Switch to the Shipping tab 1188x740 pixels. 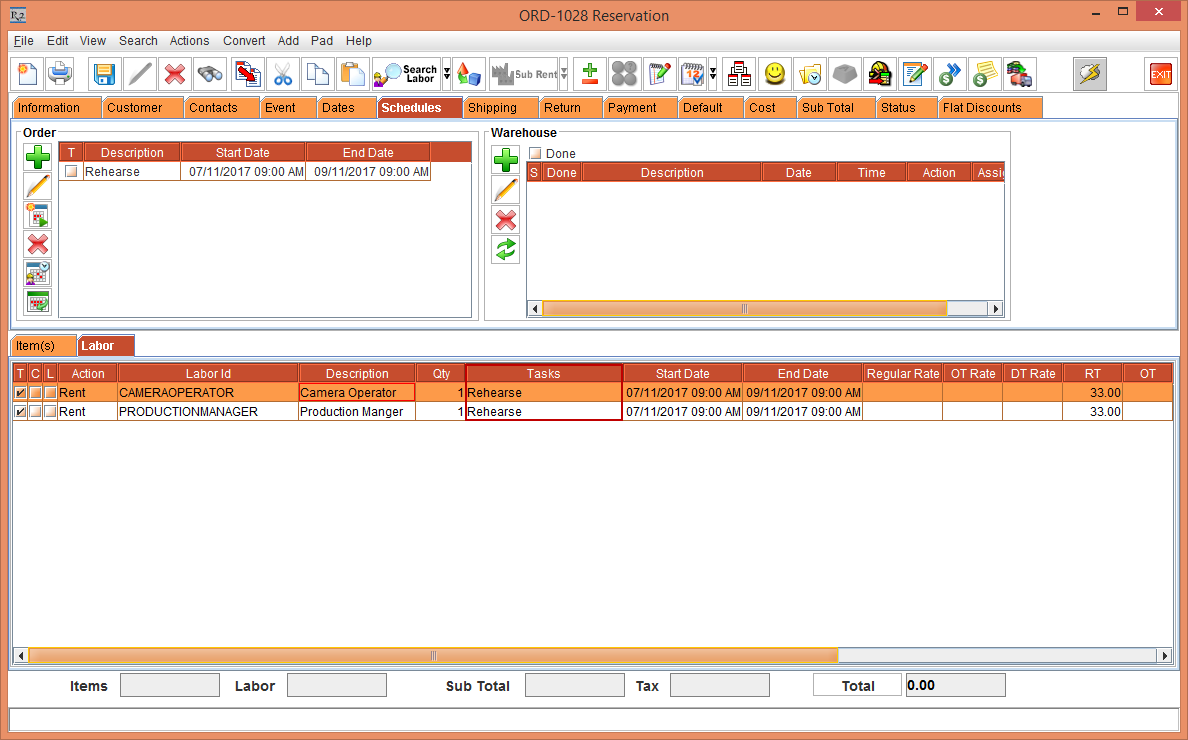click(499, 108)
